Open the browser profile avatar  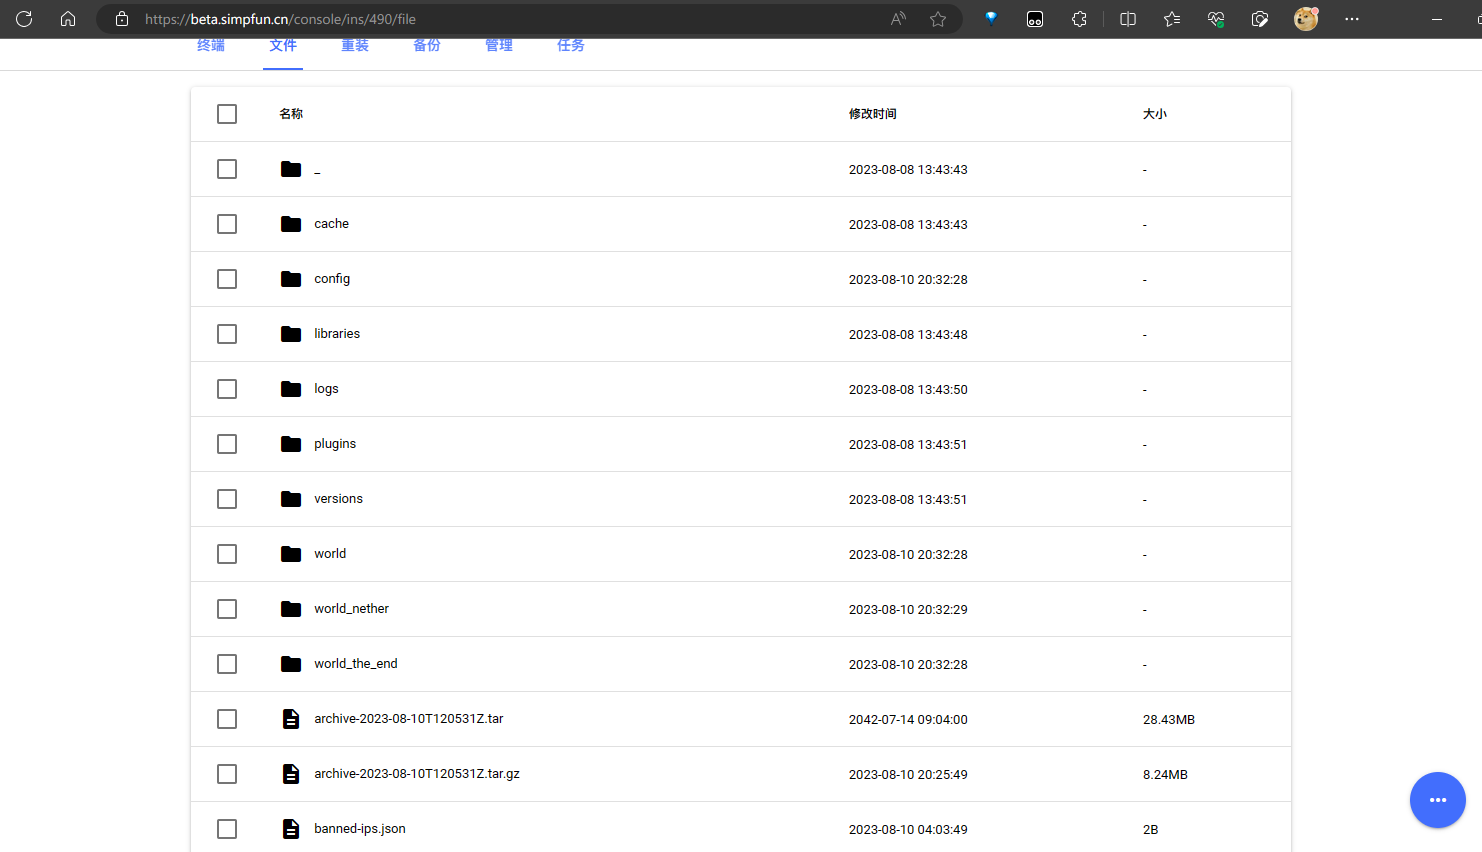pyautogui.click(x=1305, y=19)
